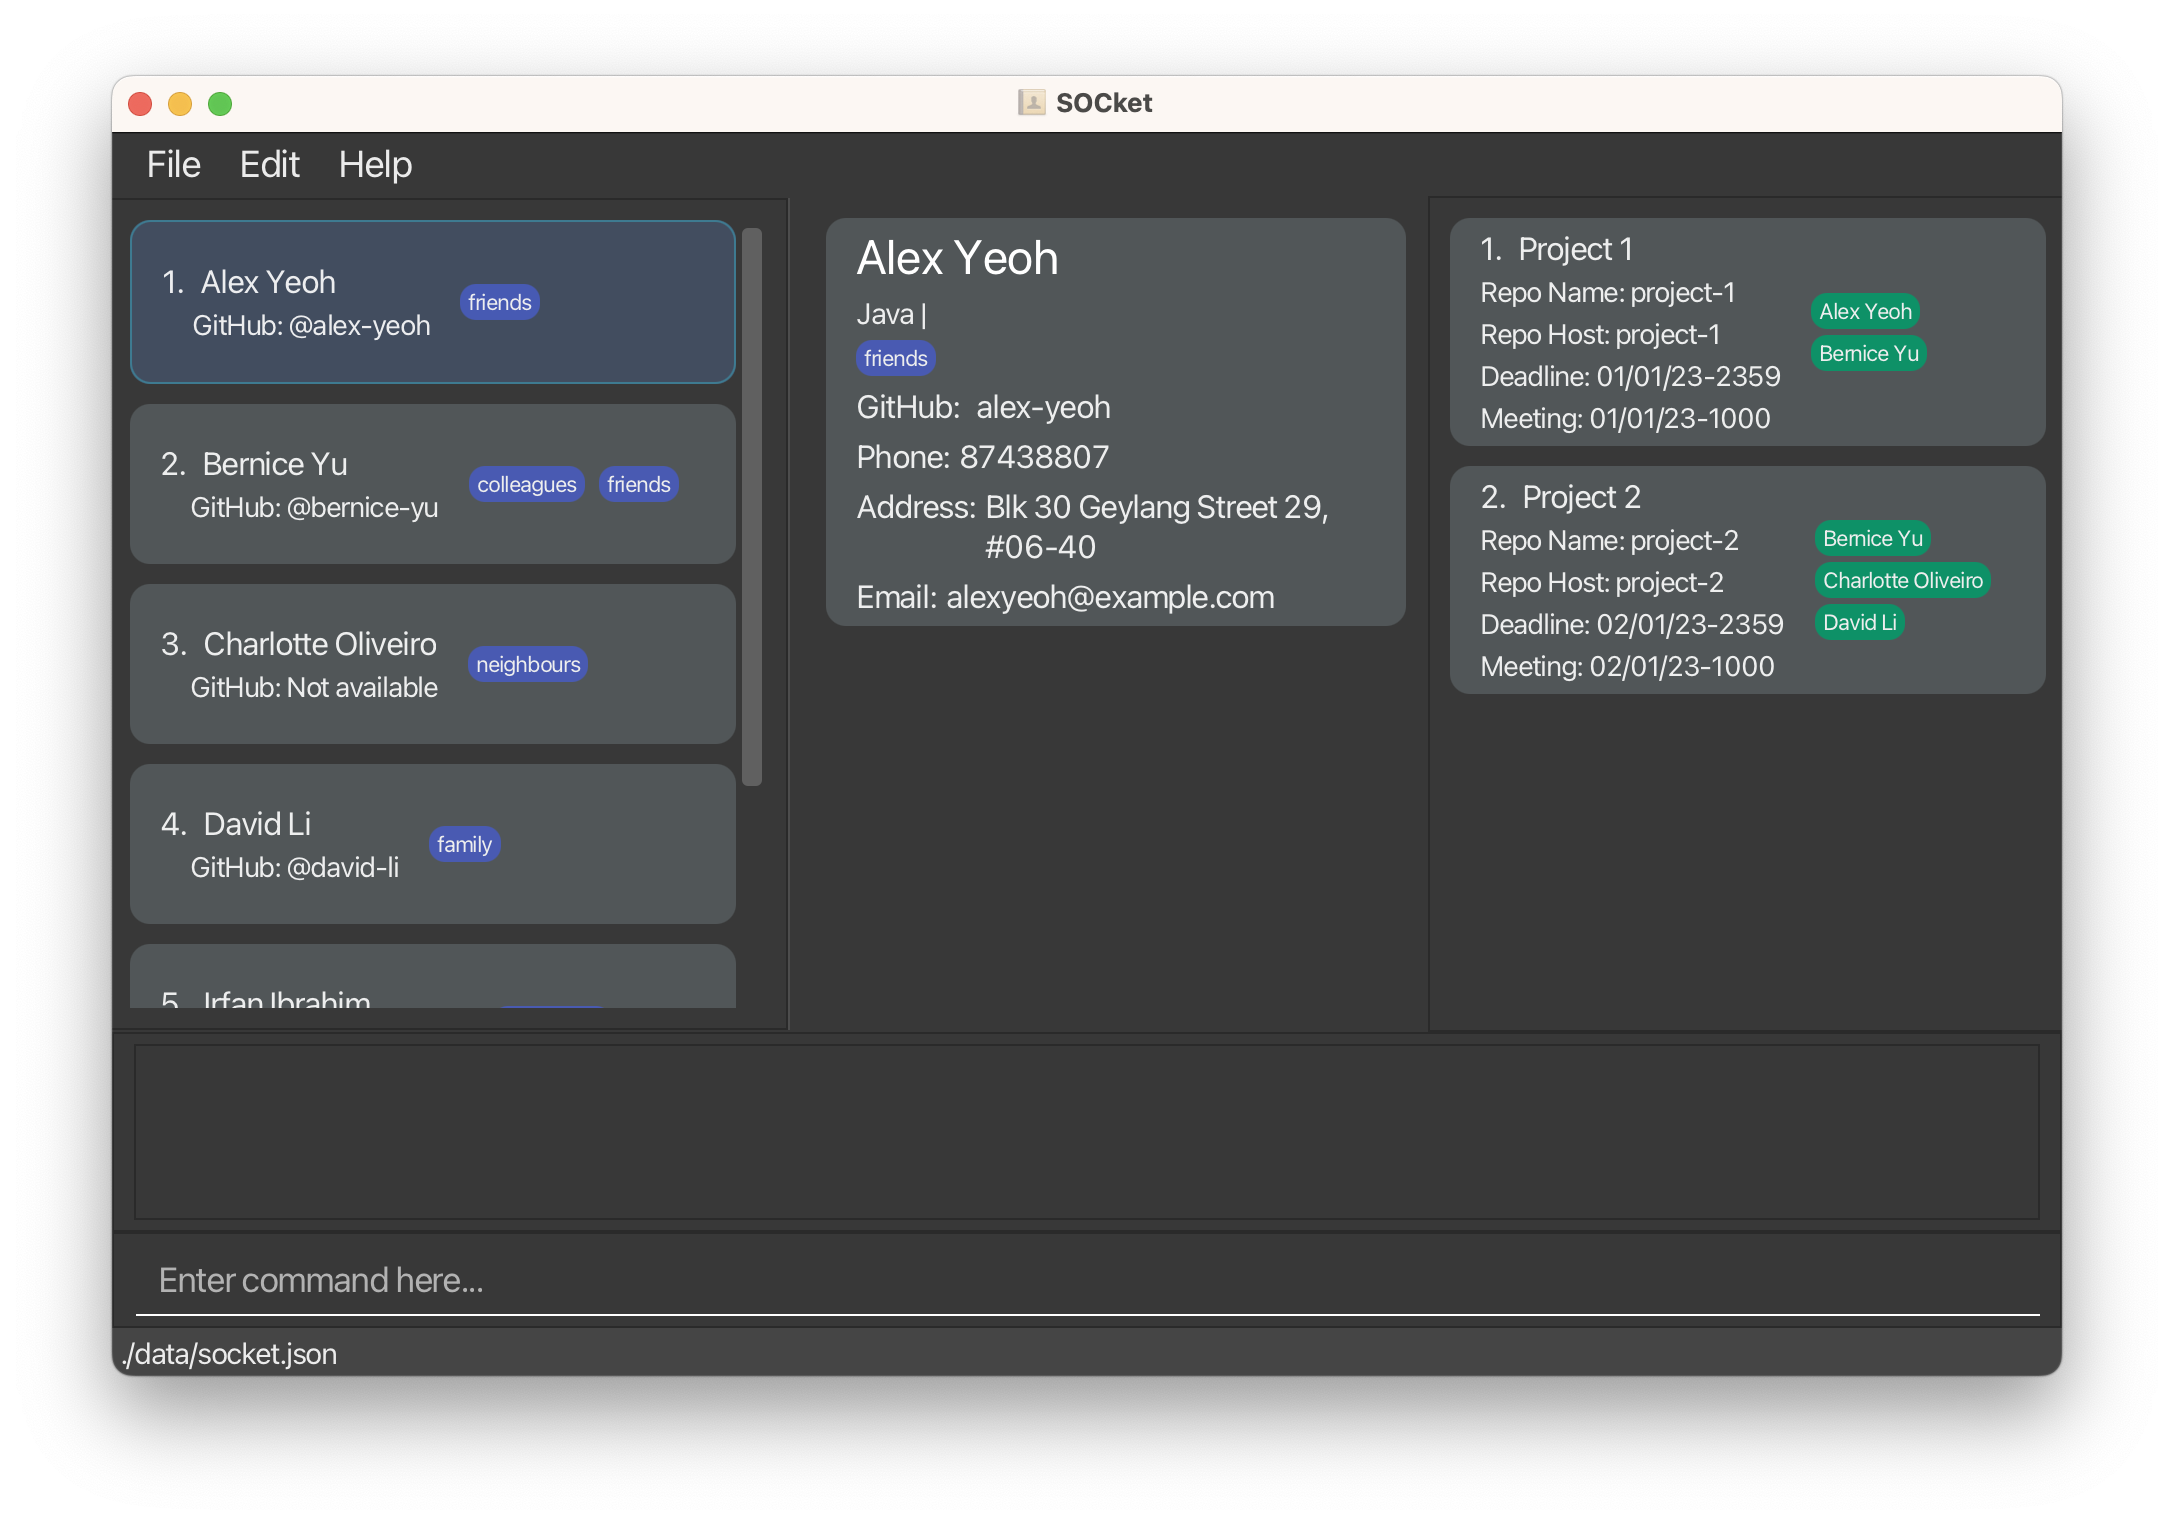Select the Alex Yeoh contact card

tap(433, 302)
